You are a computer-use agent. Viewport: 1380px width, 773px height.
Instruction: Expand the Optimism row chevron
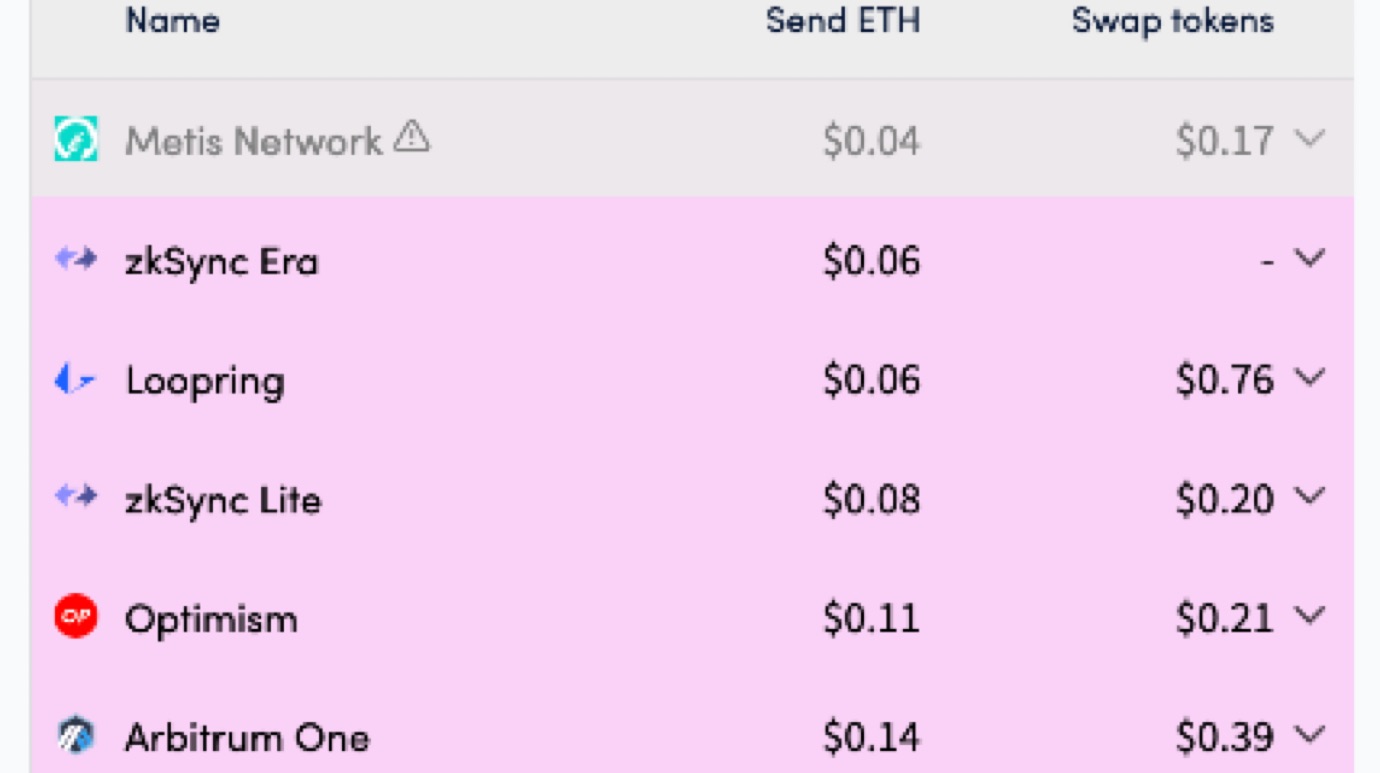[1309, 616]
